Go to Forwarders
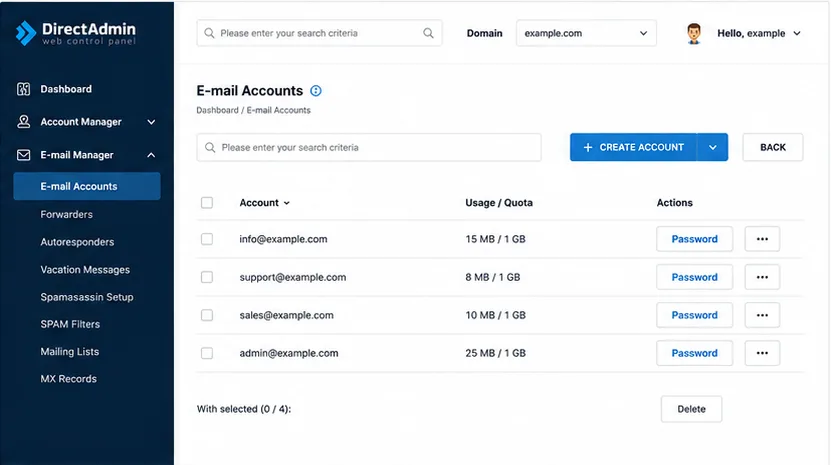Viewport: 831px width, 465px height. click(66, 214)
